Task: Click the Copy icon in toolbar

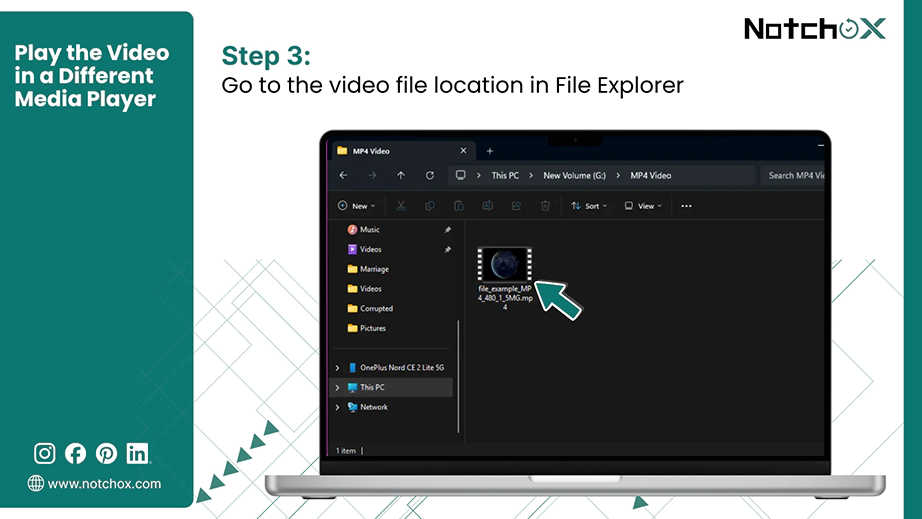Action: [430, 206]
